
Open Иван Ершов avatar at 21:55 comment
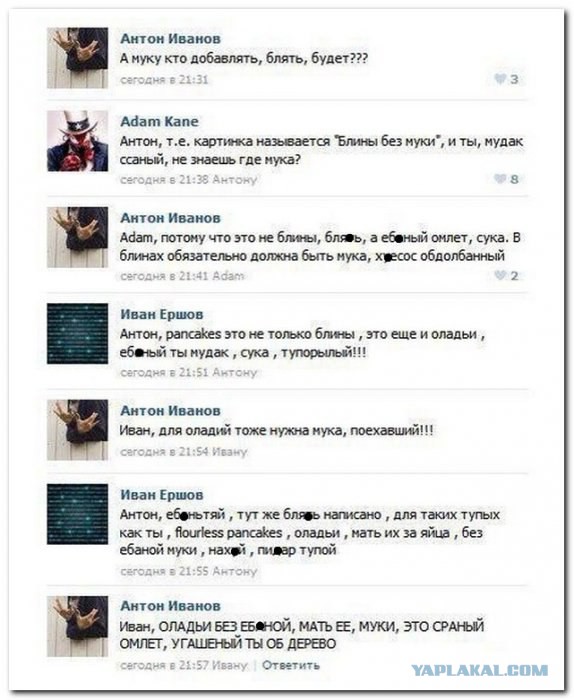point(78,514)
